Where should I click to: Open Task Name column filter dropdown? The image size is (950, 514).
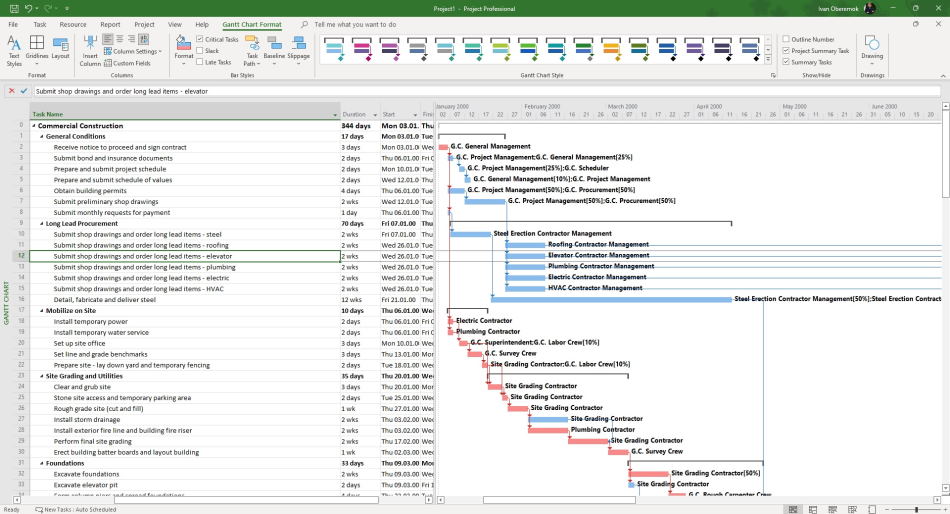click(x=335, y=115)
